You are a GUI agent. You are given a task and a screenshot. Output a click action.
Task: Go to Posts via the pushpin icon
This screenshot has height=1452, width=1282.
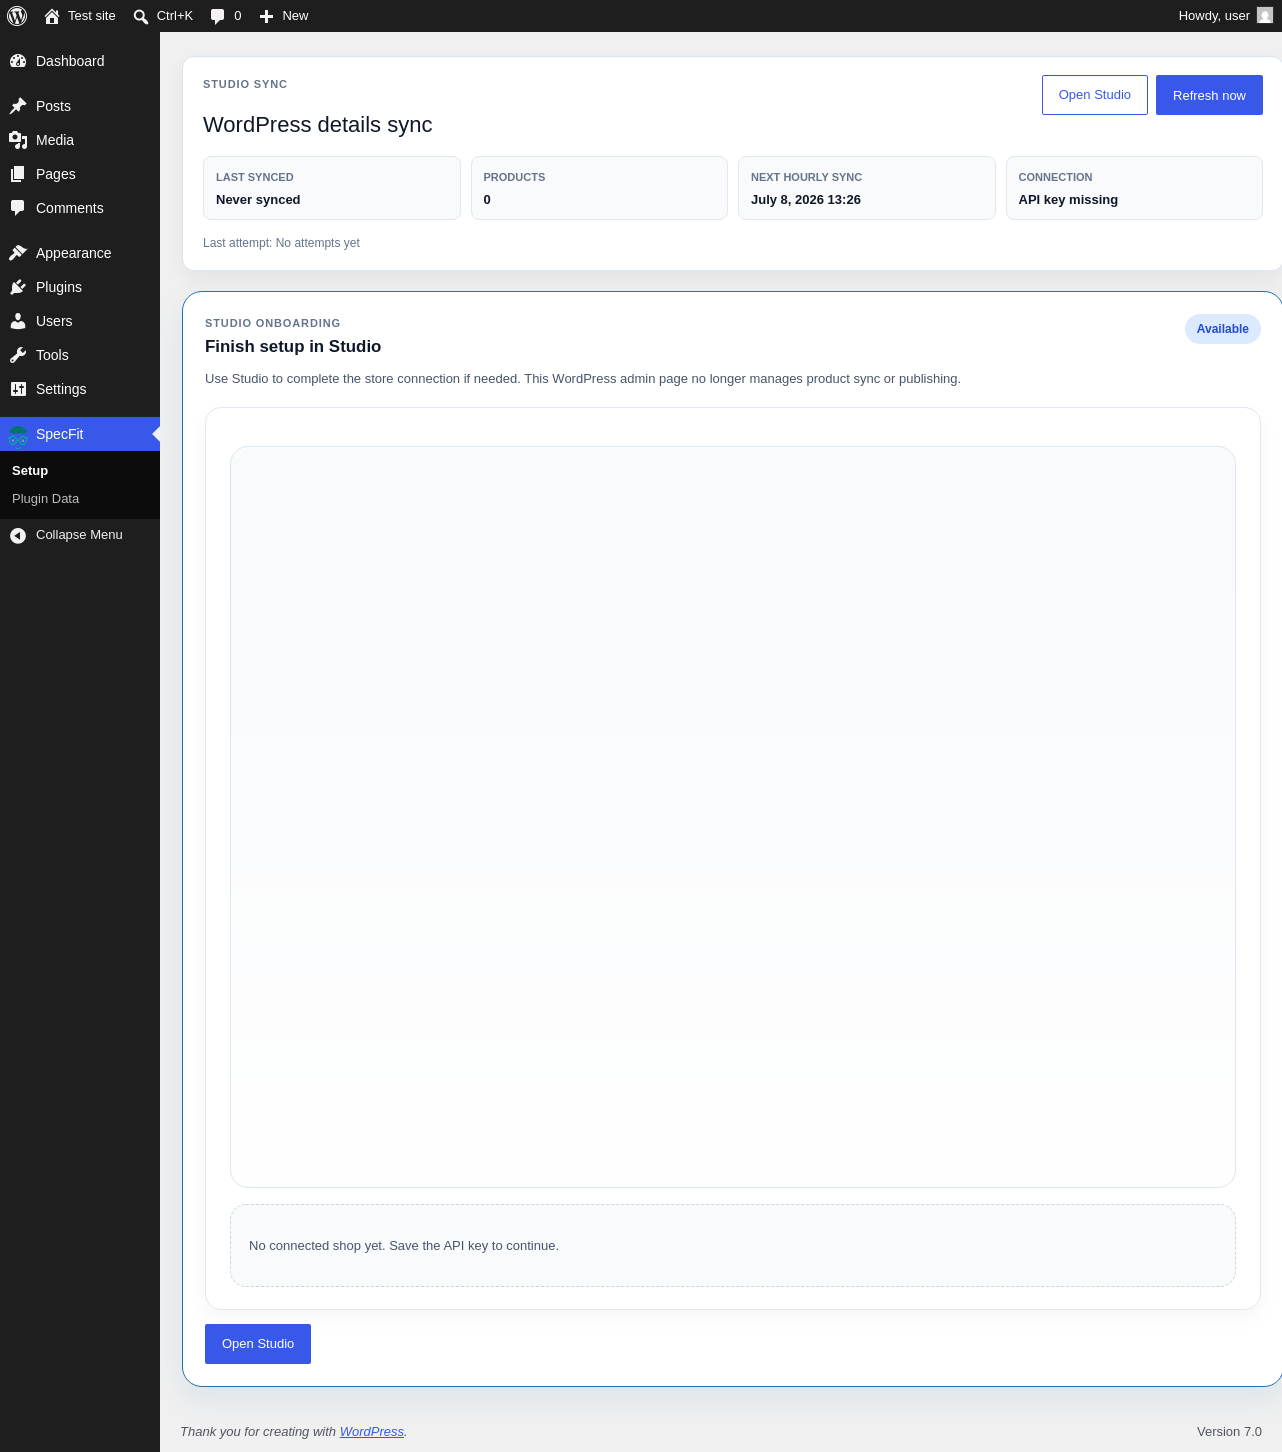click(18, 106)
